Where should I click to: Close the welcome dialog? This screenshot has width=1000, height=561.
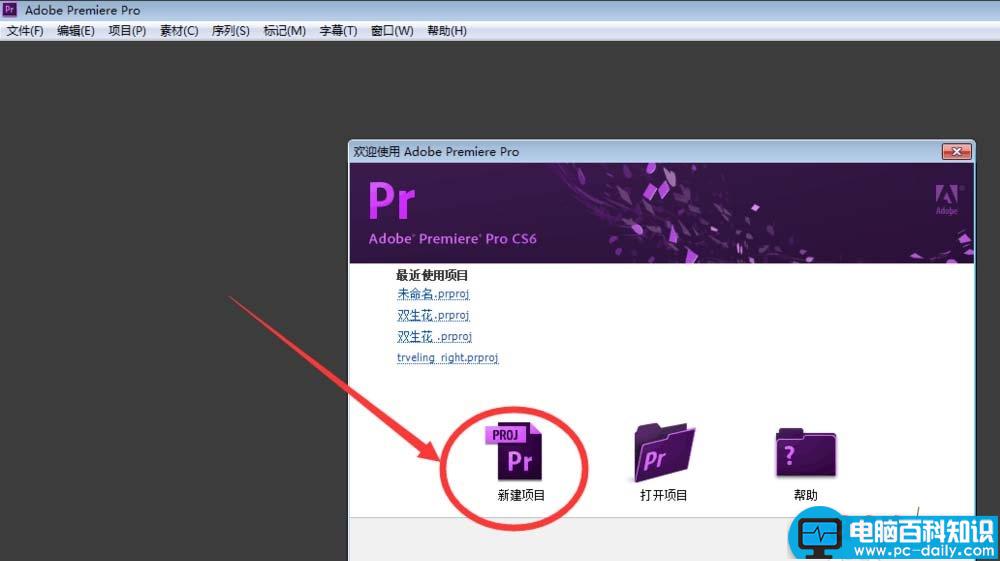point(957,151)
